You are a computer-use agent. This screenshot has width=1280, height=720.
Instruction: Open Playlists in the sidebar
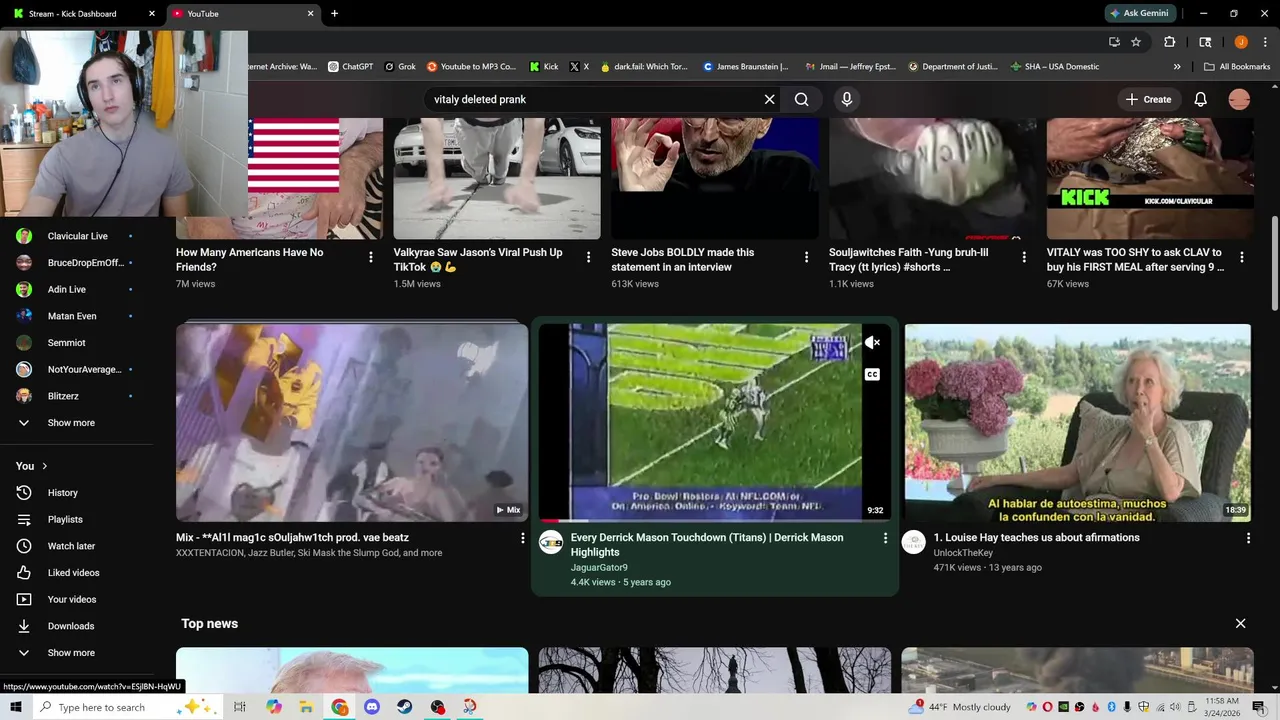tap(65, 519)
